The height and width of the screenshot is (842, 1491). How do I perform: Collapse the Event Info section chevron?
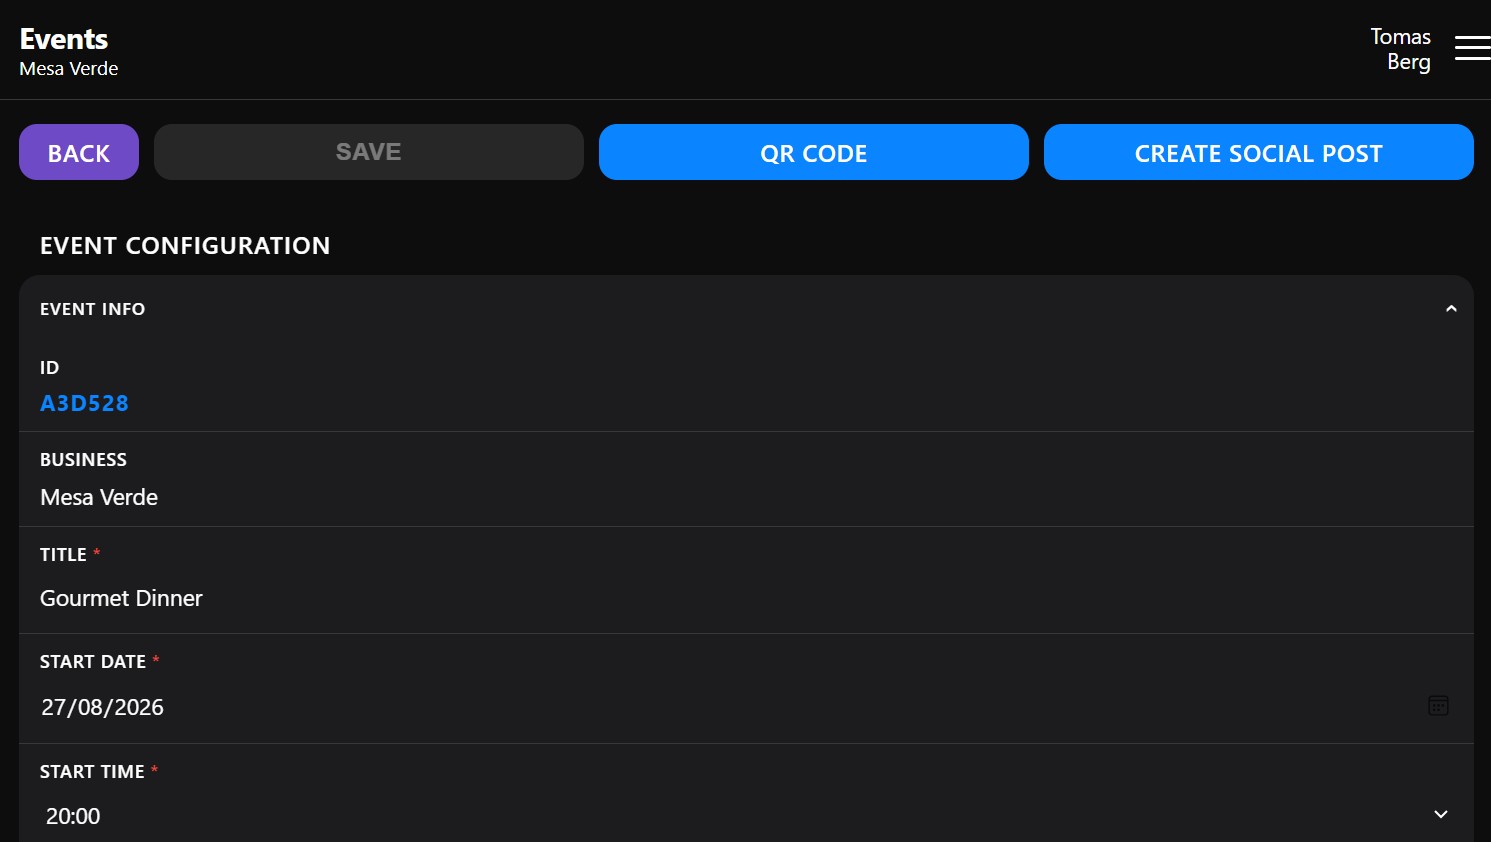click(x=1451, y=309)
